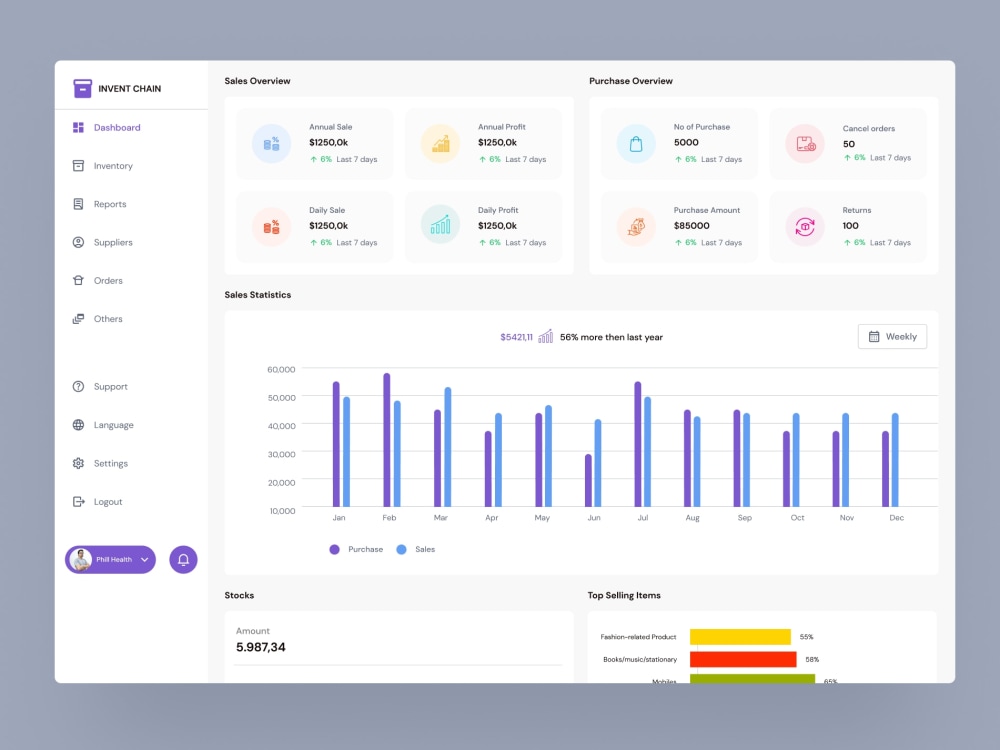1000x750 pixels.
Task: Click the $5421,11 statistic text
Action: click(517, 337)
